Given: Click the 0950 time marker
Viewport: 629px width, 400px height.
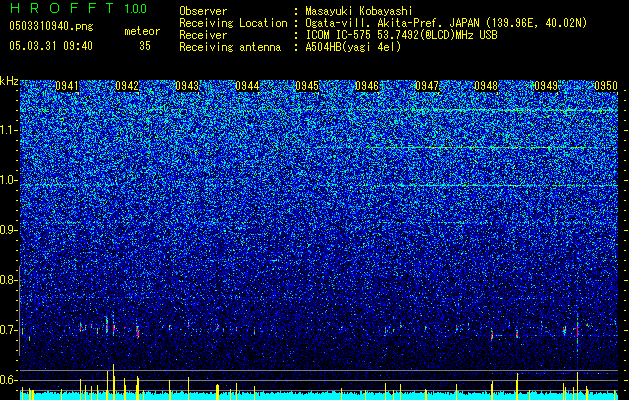Looking at the screenshot, I should coord(606,86).
